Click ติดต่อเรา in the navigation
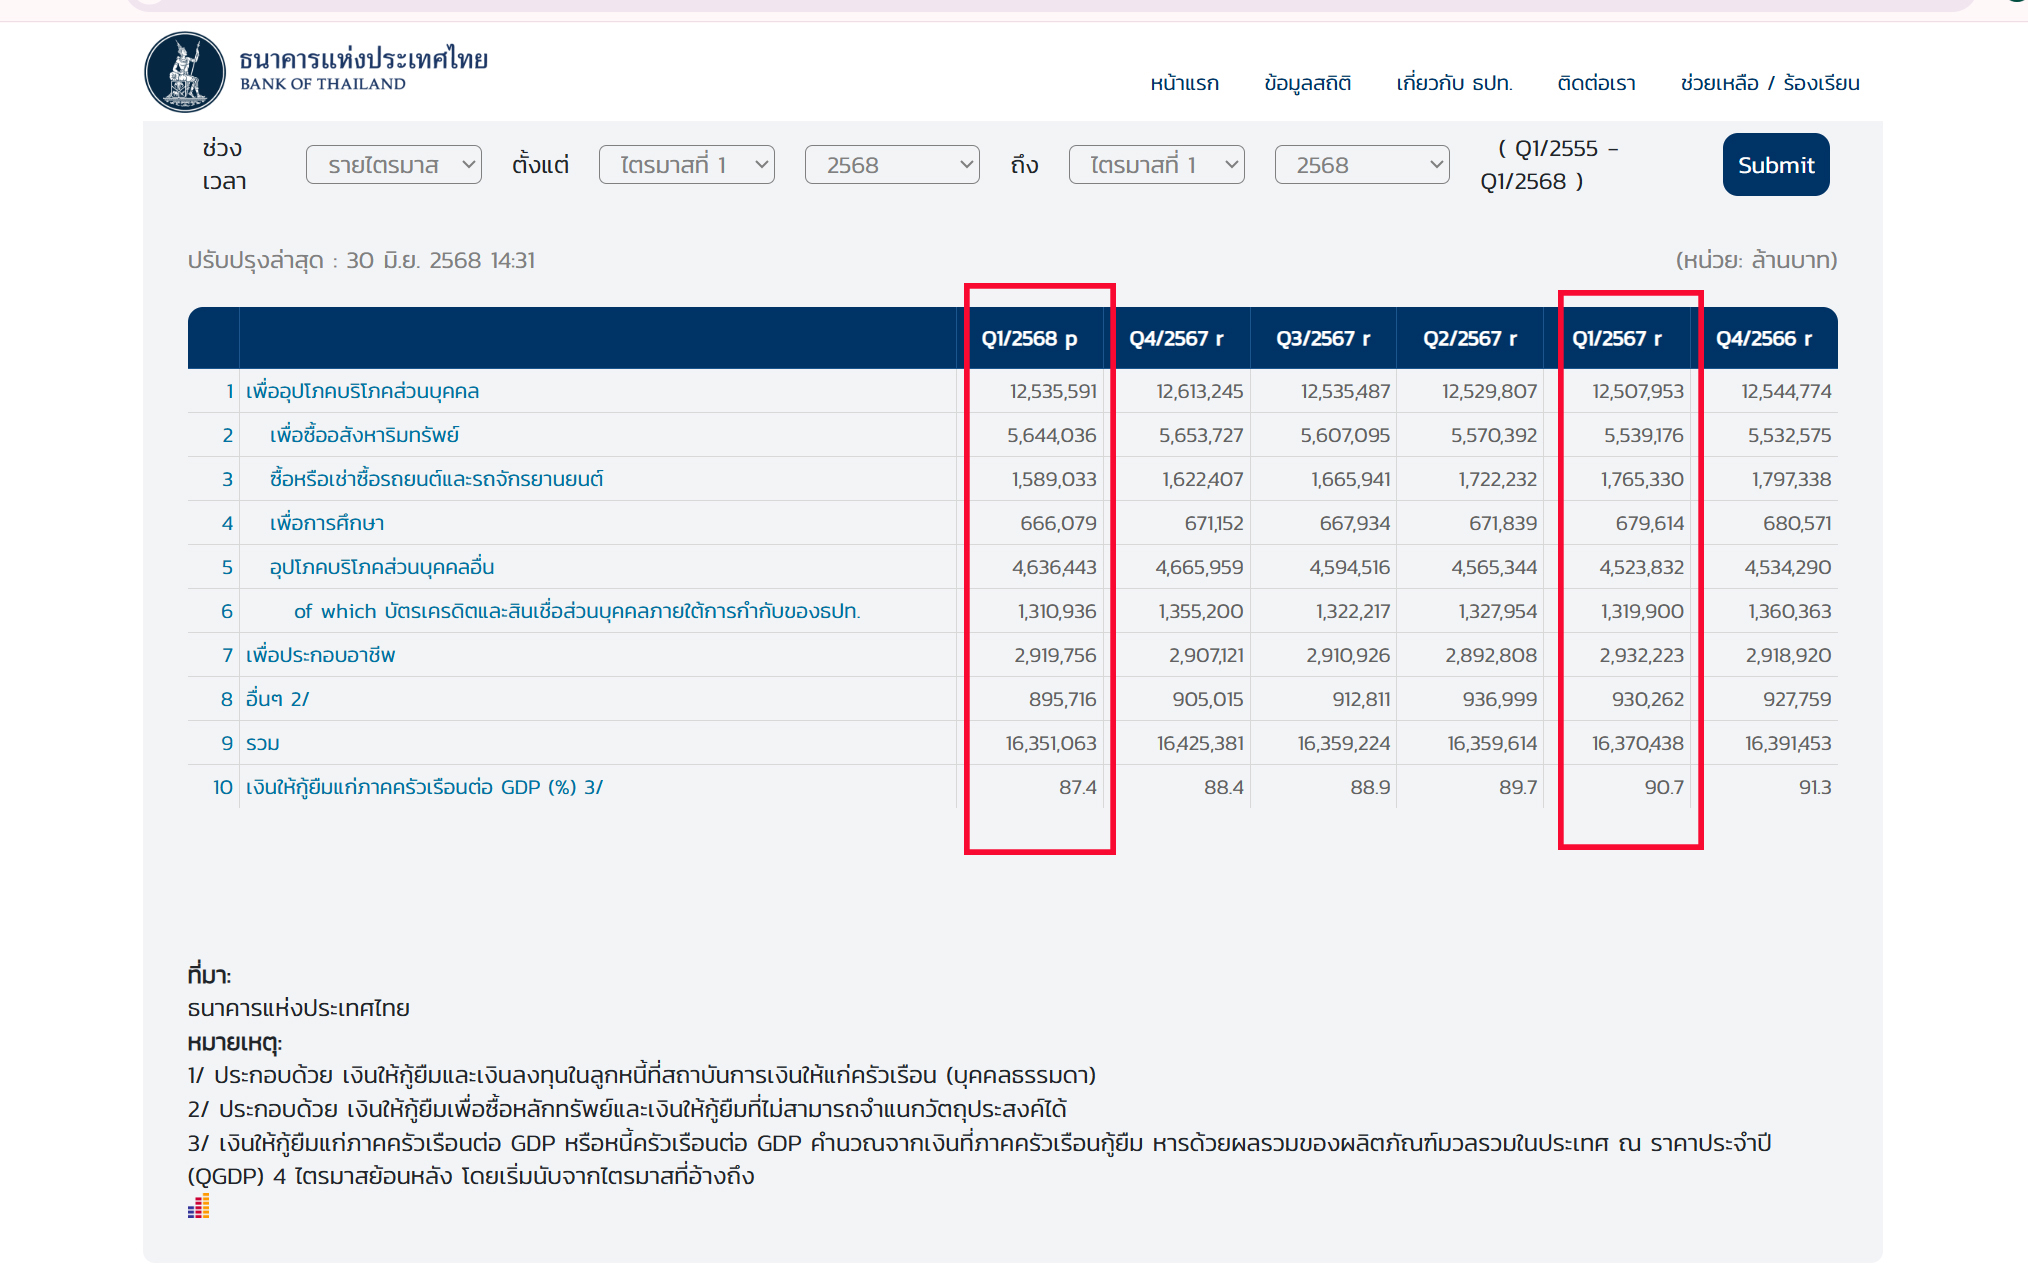 1596,83
